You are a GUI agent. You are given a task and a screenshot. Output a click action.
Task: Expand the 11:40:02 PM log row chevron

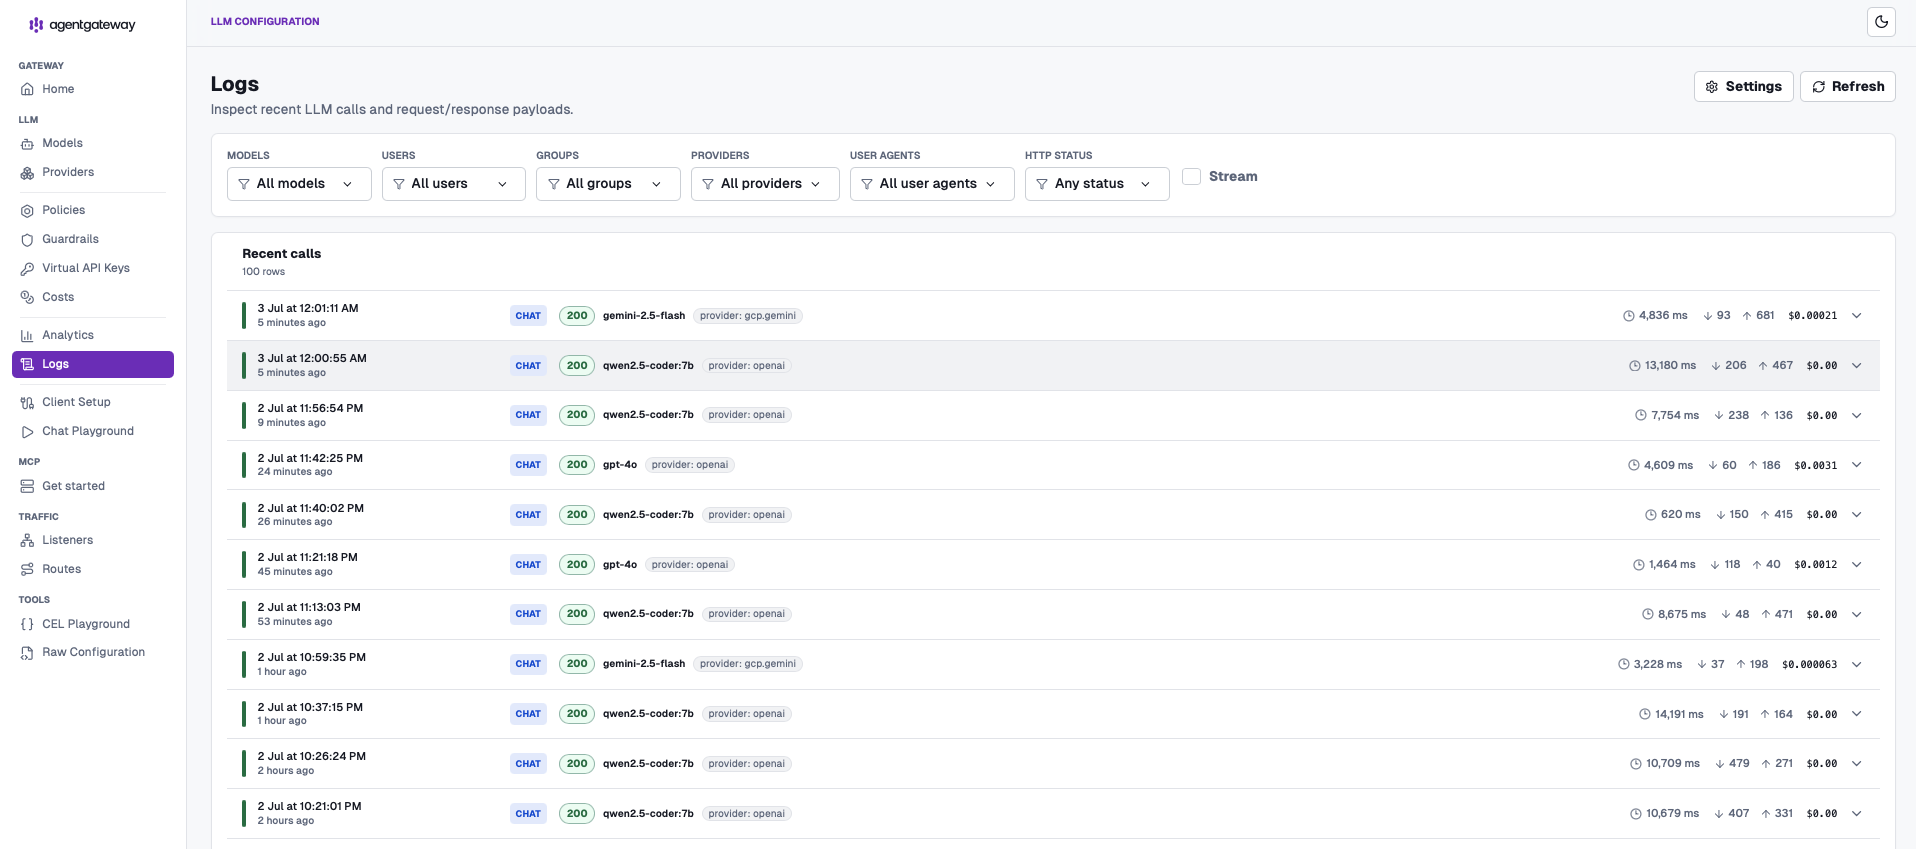point(1856,515)
